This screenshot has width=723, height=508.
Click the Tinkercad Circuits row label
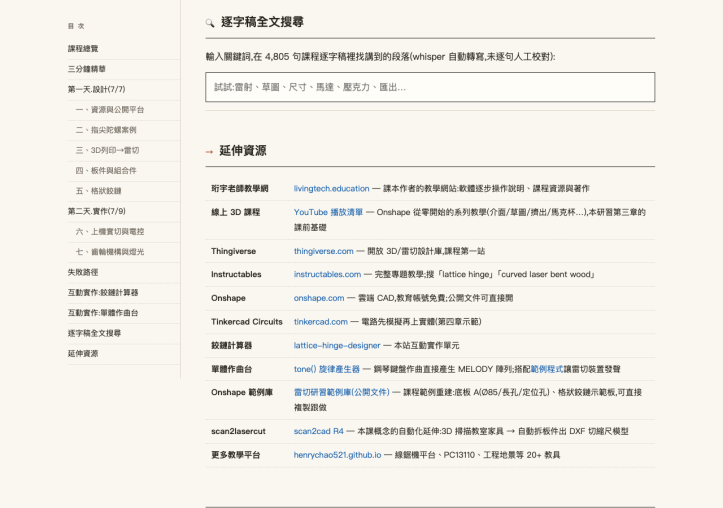[x=247, y=322]
